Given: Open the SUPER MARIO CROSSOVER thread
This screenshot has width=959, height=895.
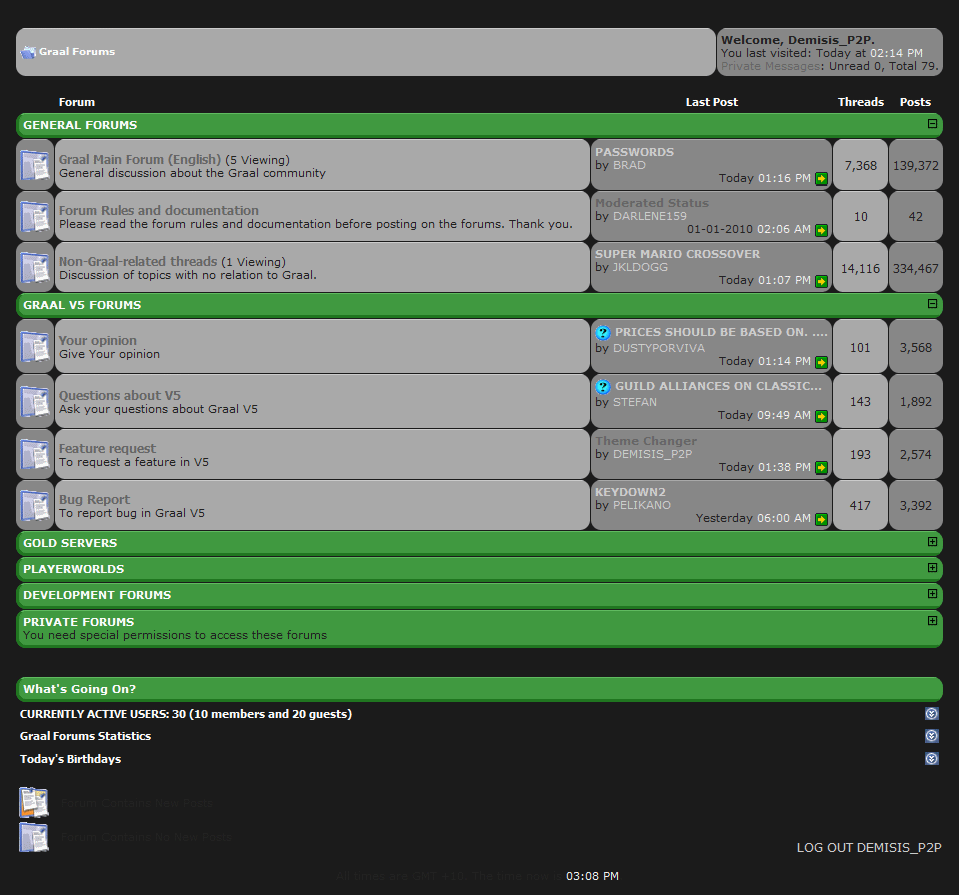Looking at the screenshot, I should (x=678, y=254).
